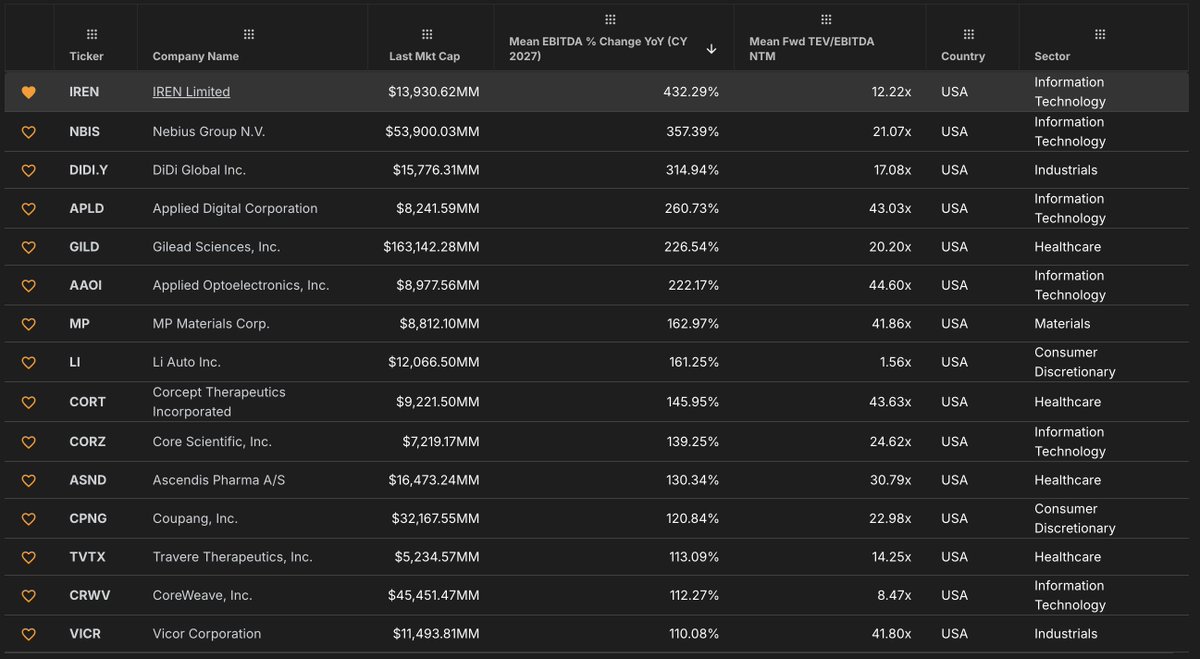Select the NBIS ticker cell
Viewport: 1200px width, 659px height.
84,132
